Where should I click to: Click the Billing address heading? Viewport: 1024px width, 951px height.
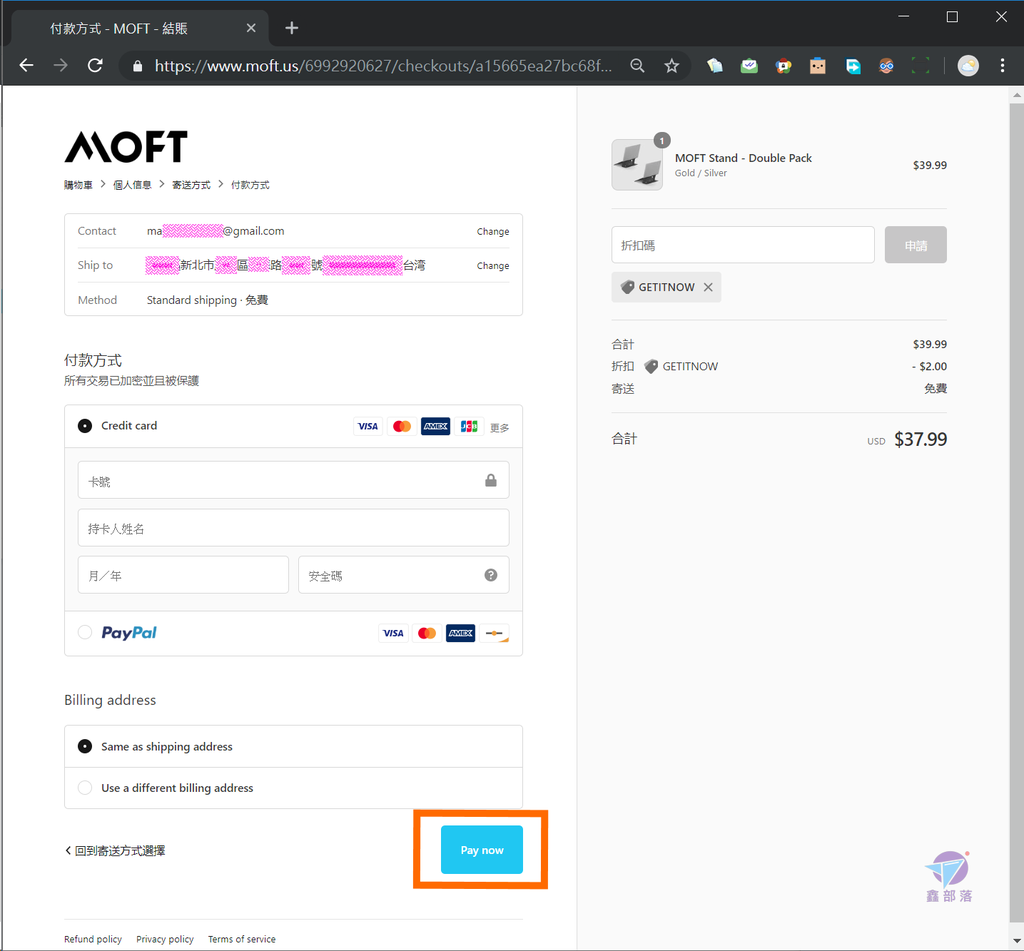(110, 700)
